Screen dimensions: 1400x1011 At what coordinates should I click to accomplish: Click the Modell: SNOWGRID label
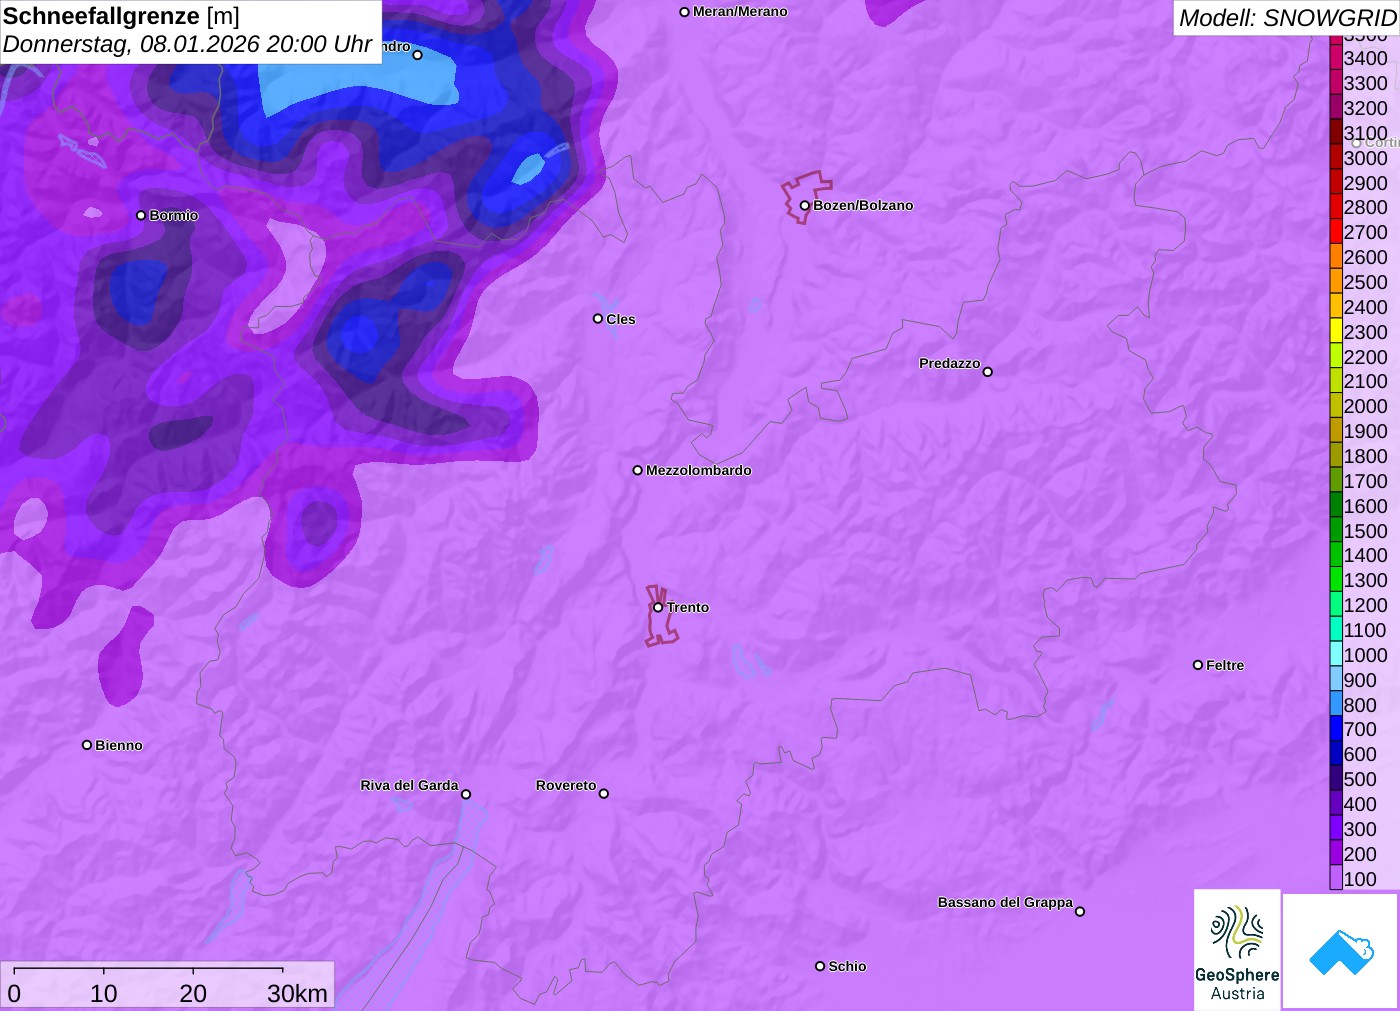(1287, 18)
